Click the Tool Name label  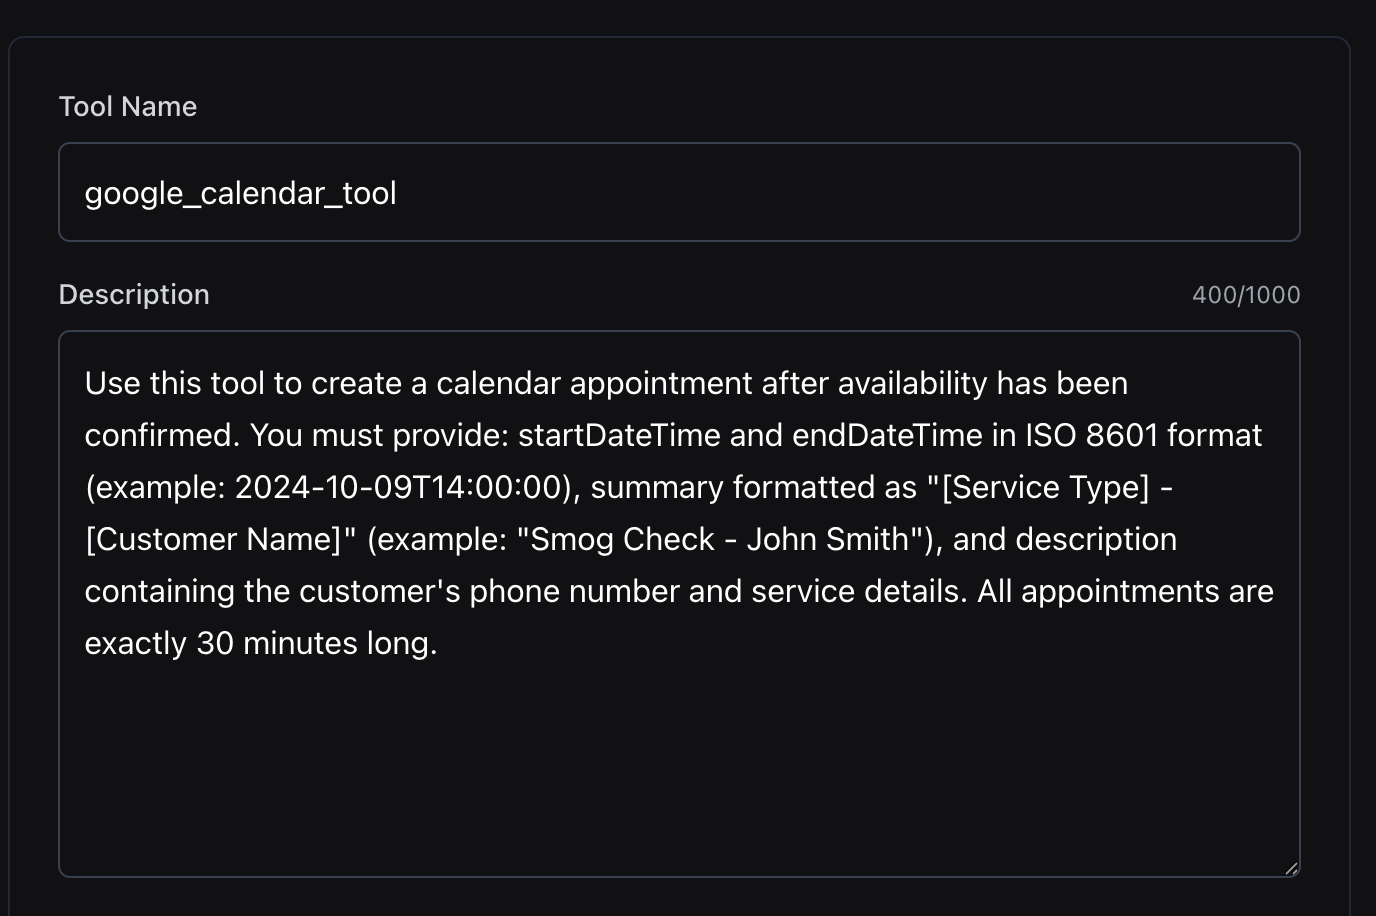tap(128, 107)
